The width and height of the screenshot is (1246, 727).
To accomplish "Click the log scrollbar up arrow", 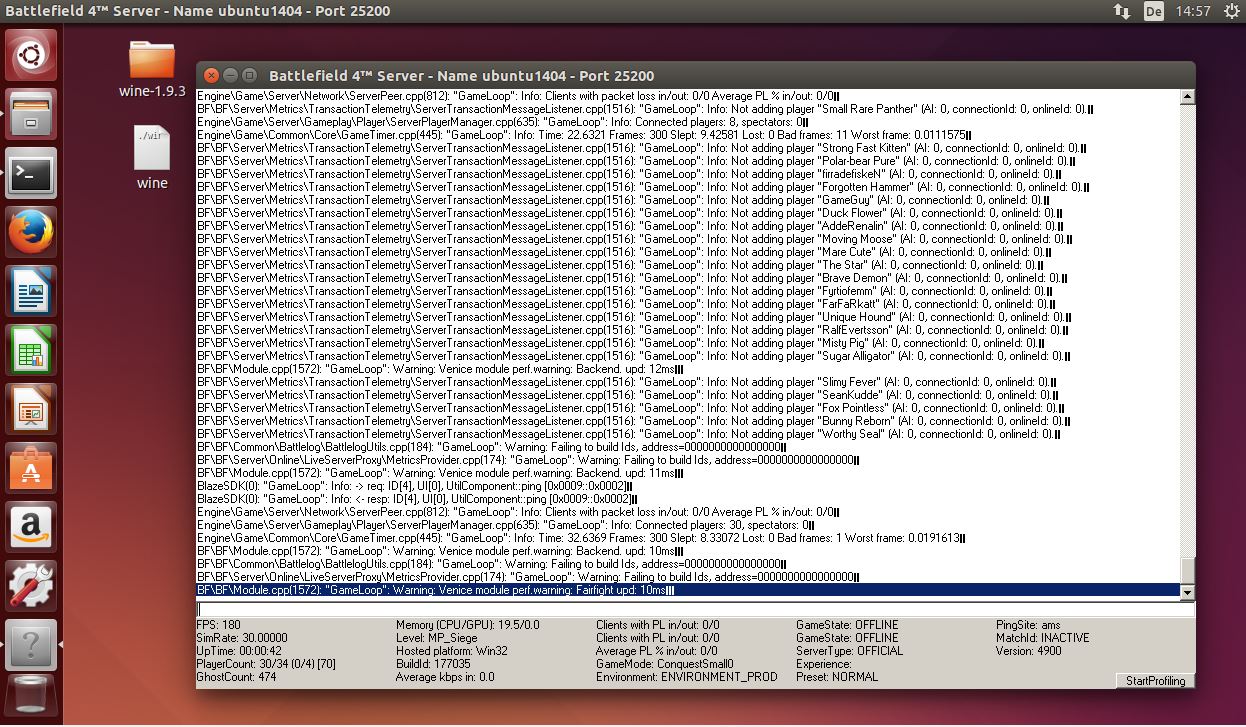I will [x=1188, y=97].
